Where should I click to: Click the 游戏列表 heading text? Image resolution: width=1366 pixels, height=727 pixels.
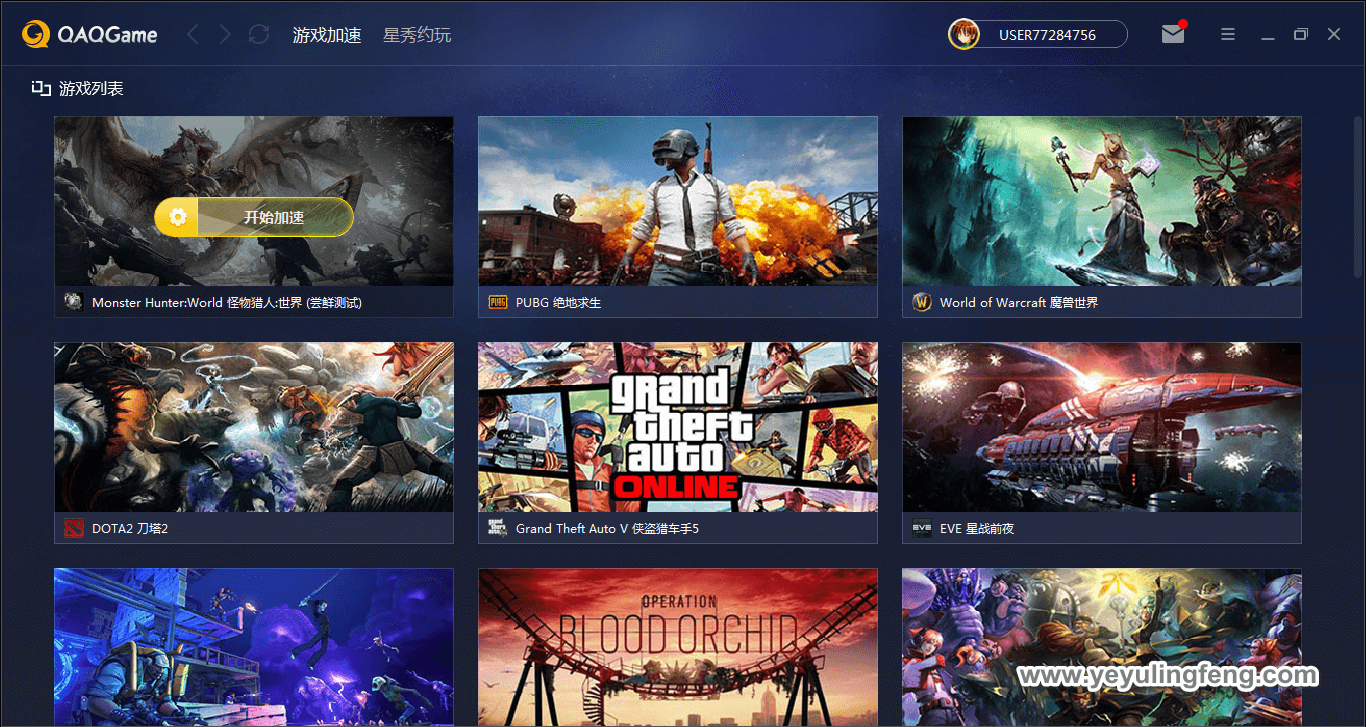click(x=91, y=89)
